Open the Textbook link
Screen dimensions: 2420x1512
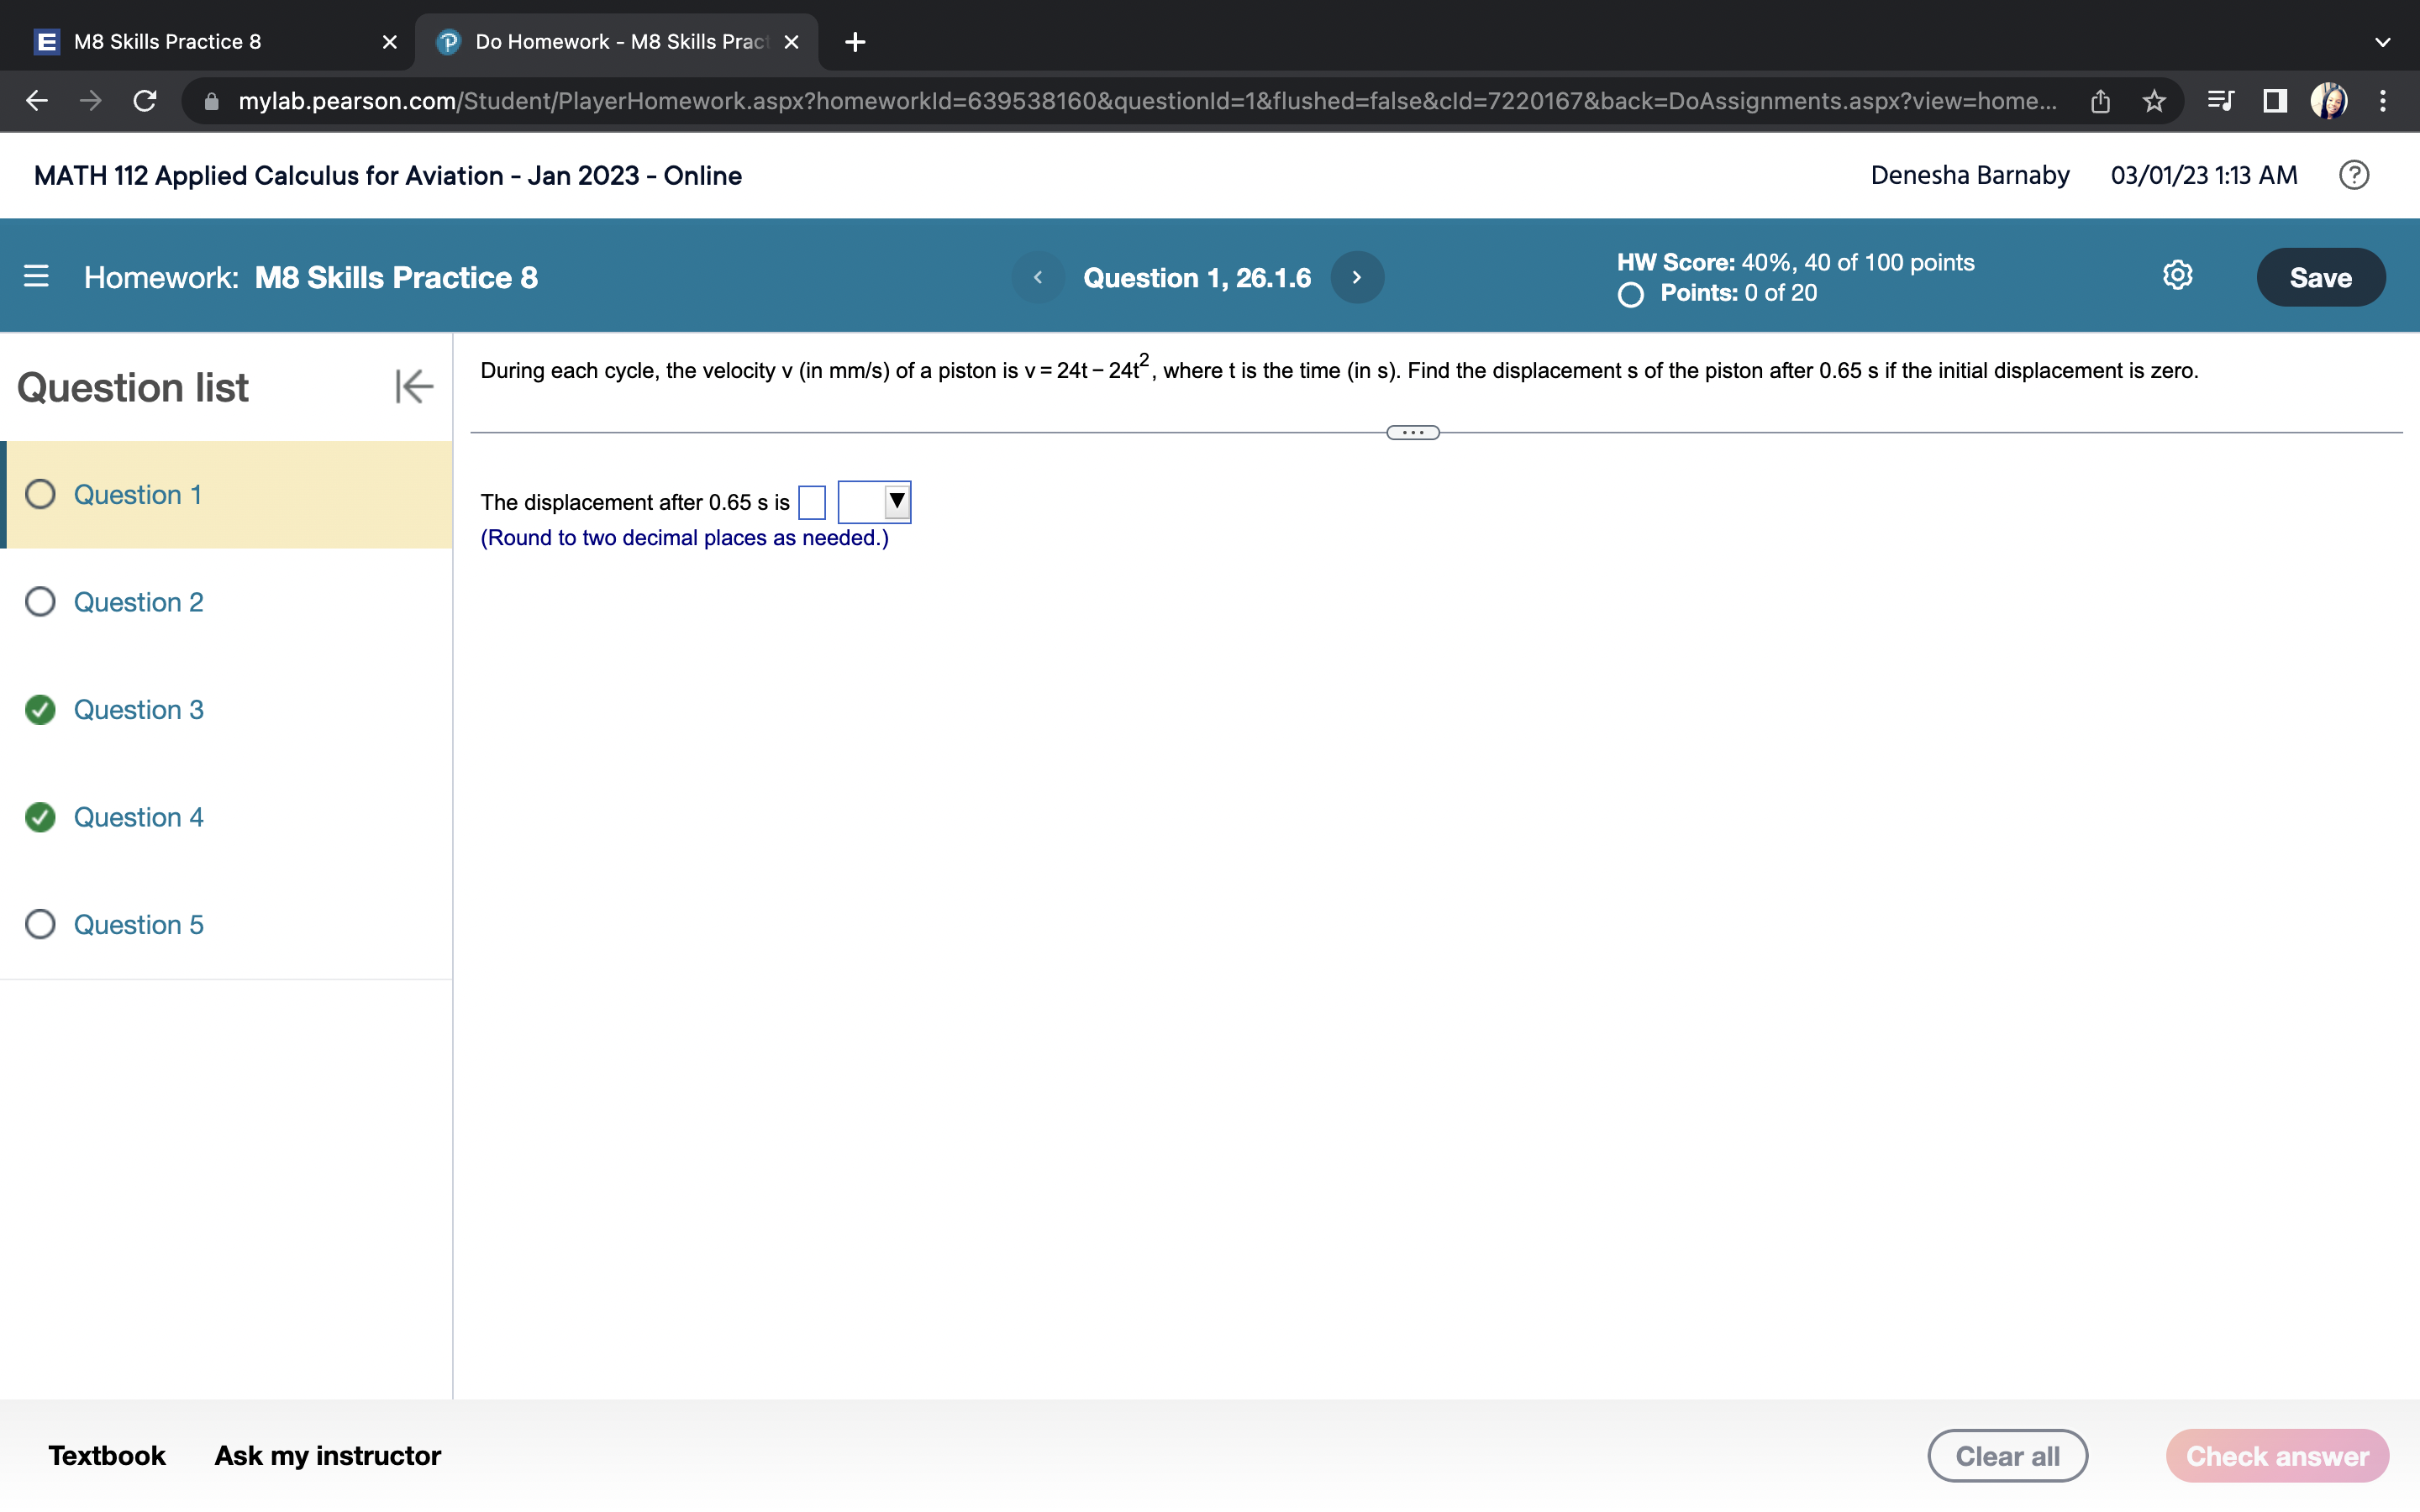point(107,1455)
